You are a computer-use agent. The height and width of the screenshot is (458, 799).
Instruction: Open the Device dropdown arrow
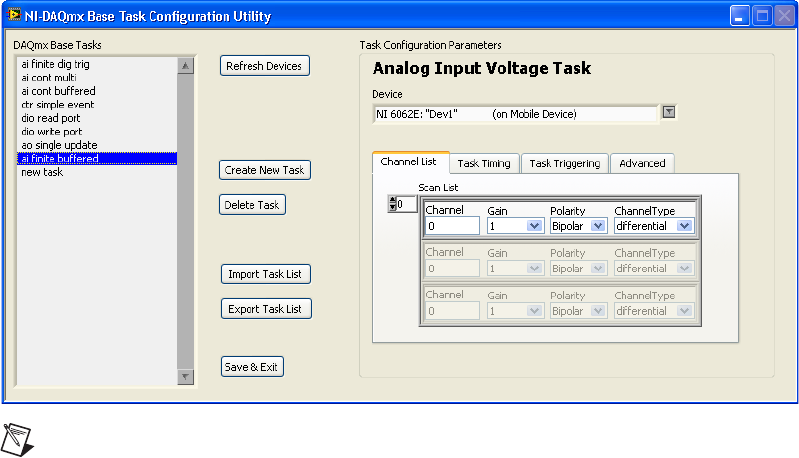click(x=669, y=112)
